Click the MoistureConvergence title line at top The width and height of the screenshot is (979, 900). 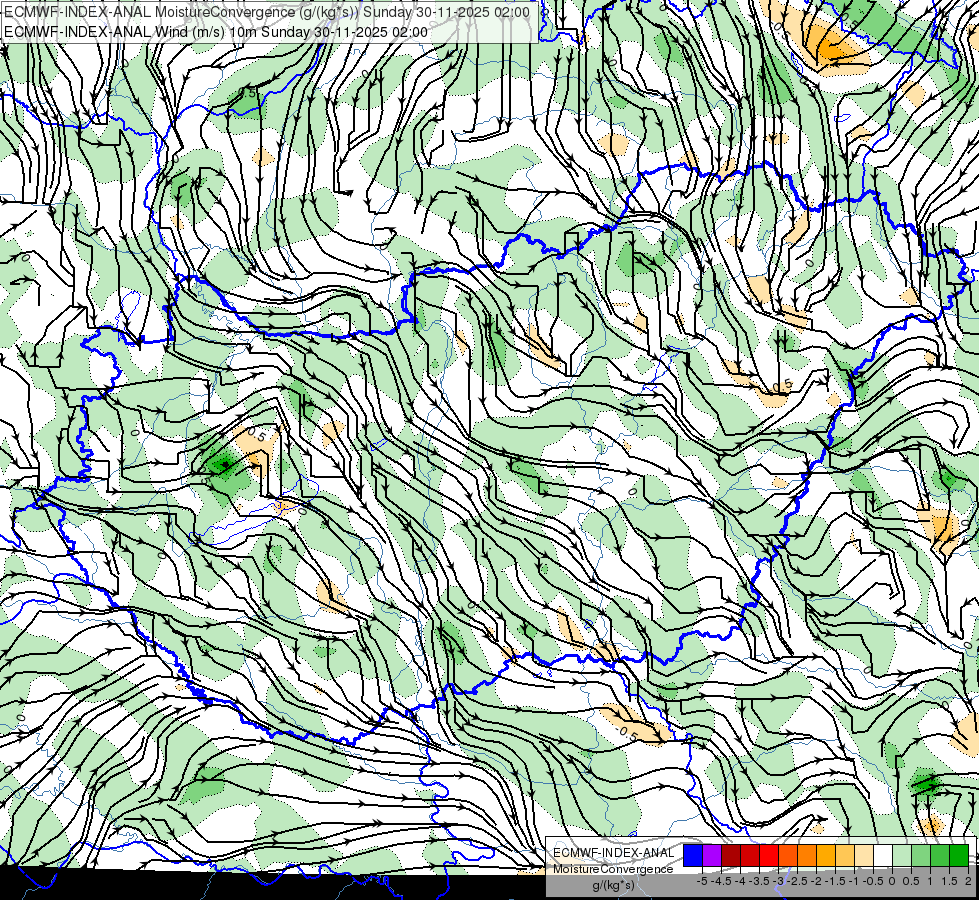[x=267, y=12]
